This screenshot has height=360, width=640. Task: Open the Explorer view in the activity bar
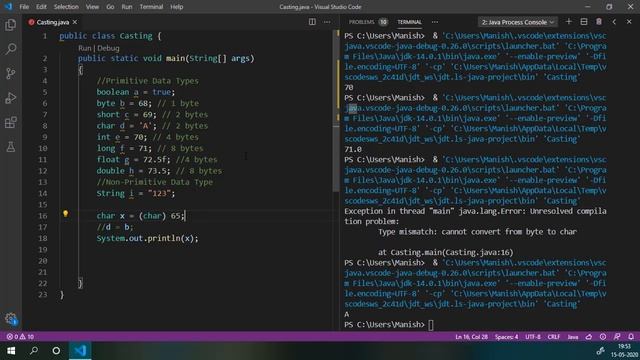point(11,25)
